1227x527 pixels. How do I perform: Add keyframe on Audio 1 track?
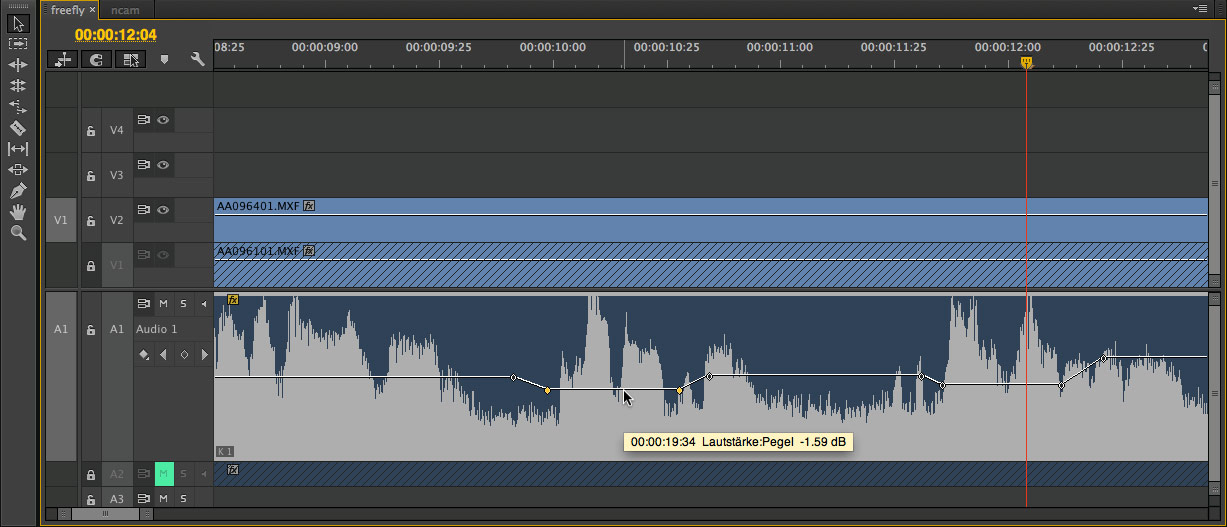[x=184, y=354]
